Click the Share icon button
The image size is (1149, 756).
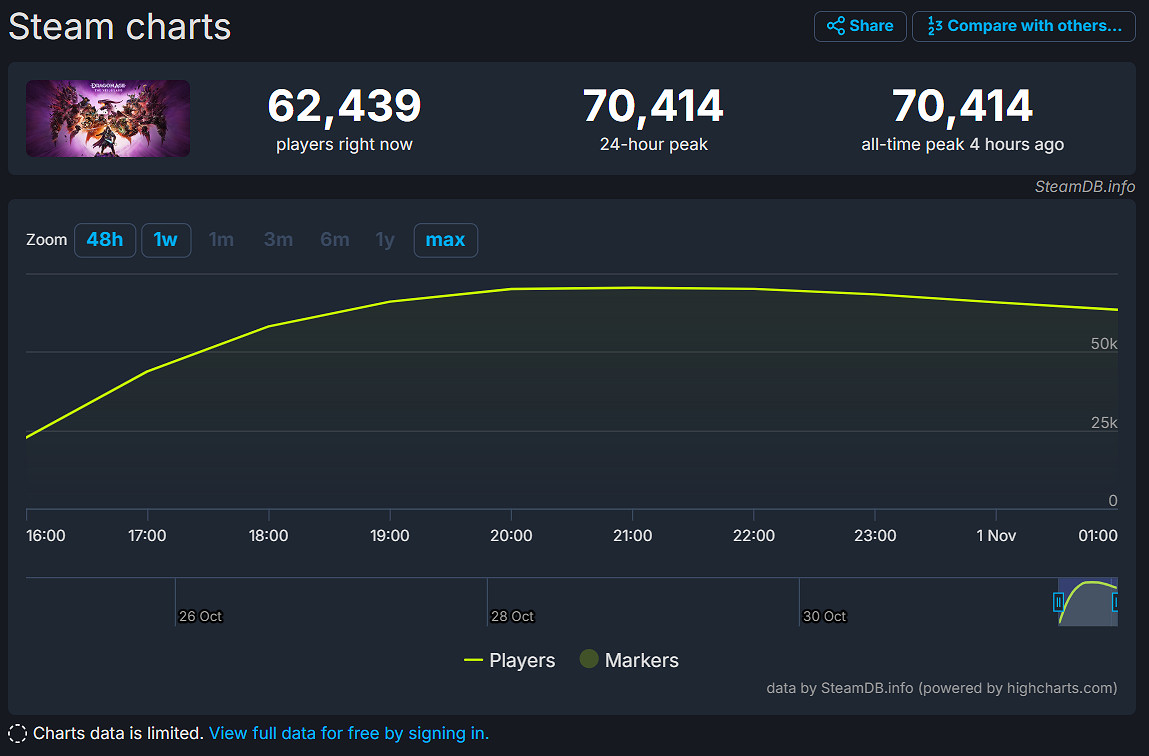tap(860, 26)
